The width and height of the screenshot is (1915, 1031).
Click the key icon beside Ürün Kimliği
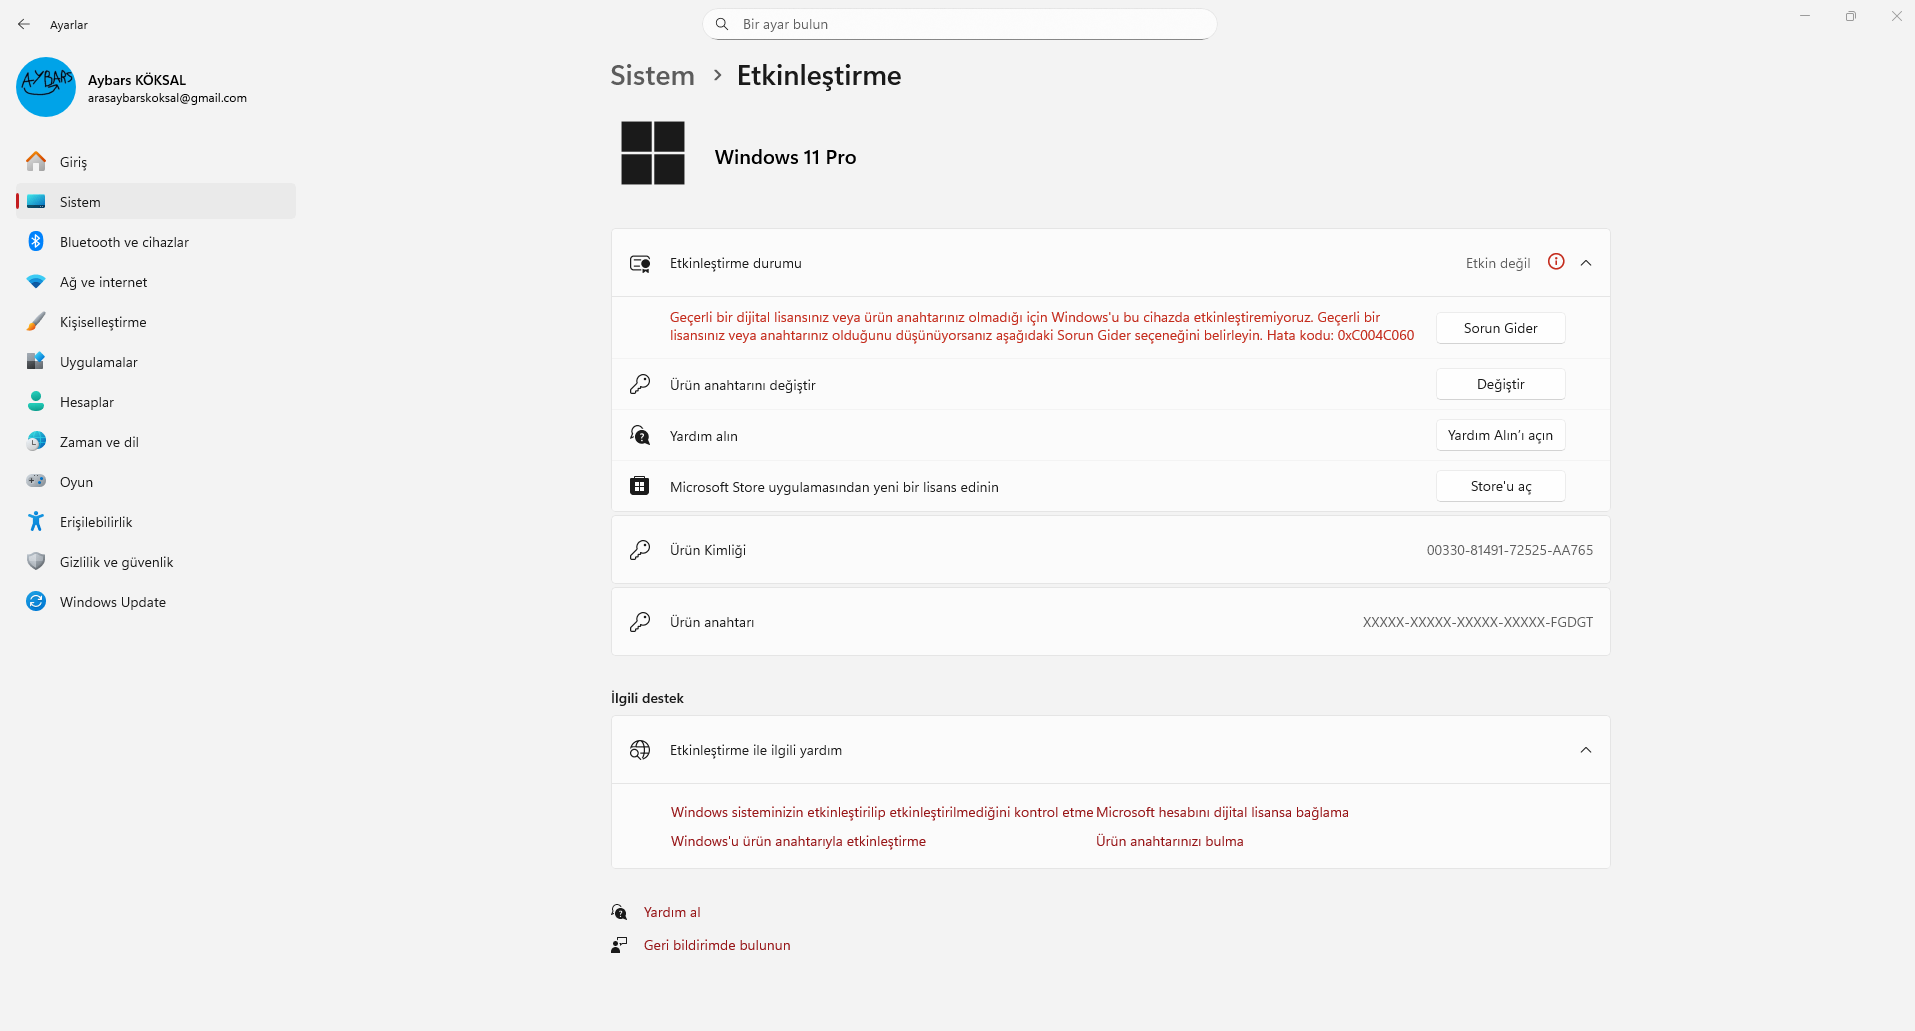pos(640,550)
